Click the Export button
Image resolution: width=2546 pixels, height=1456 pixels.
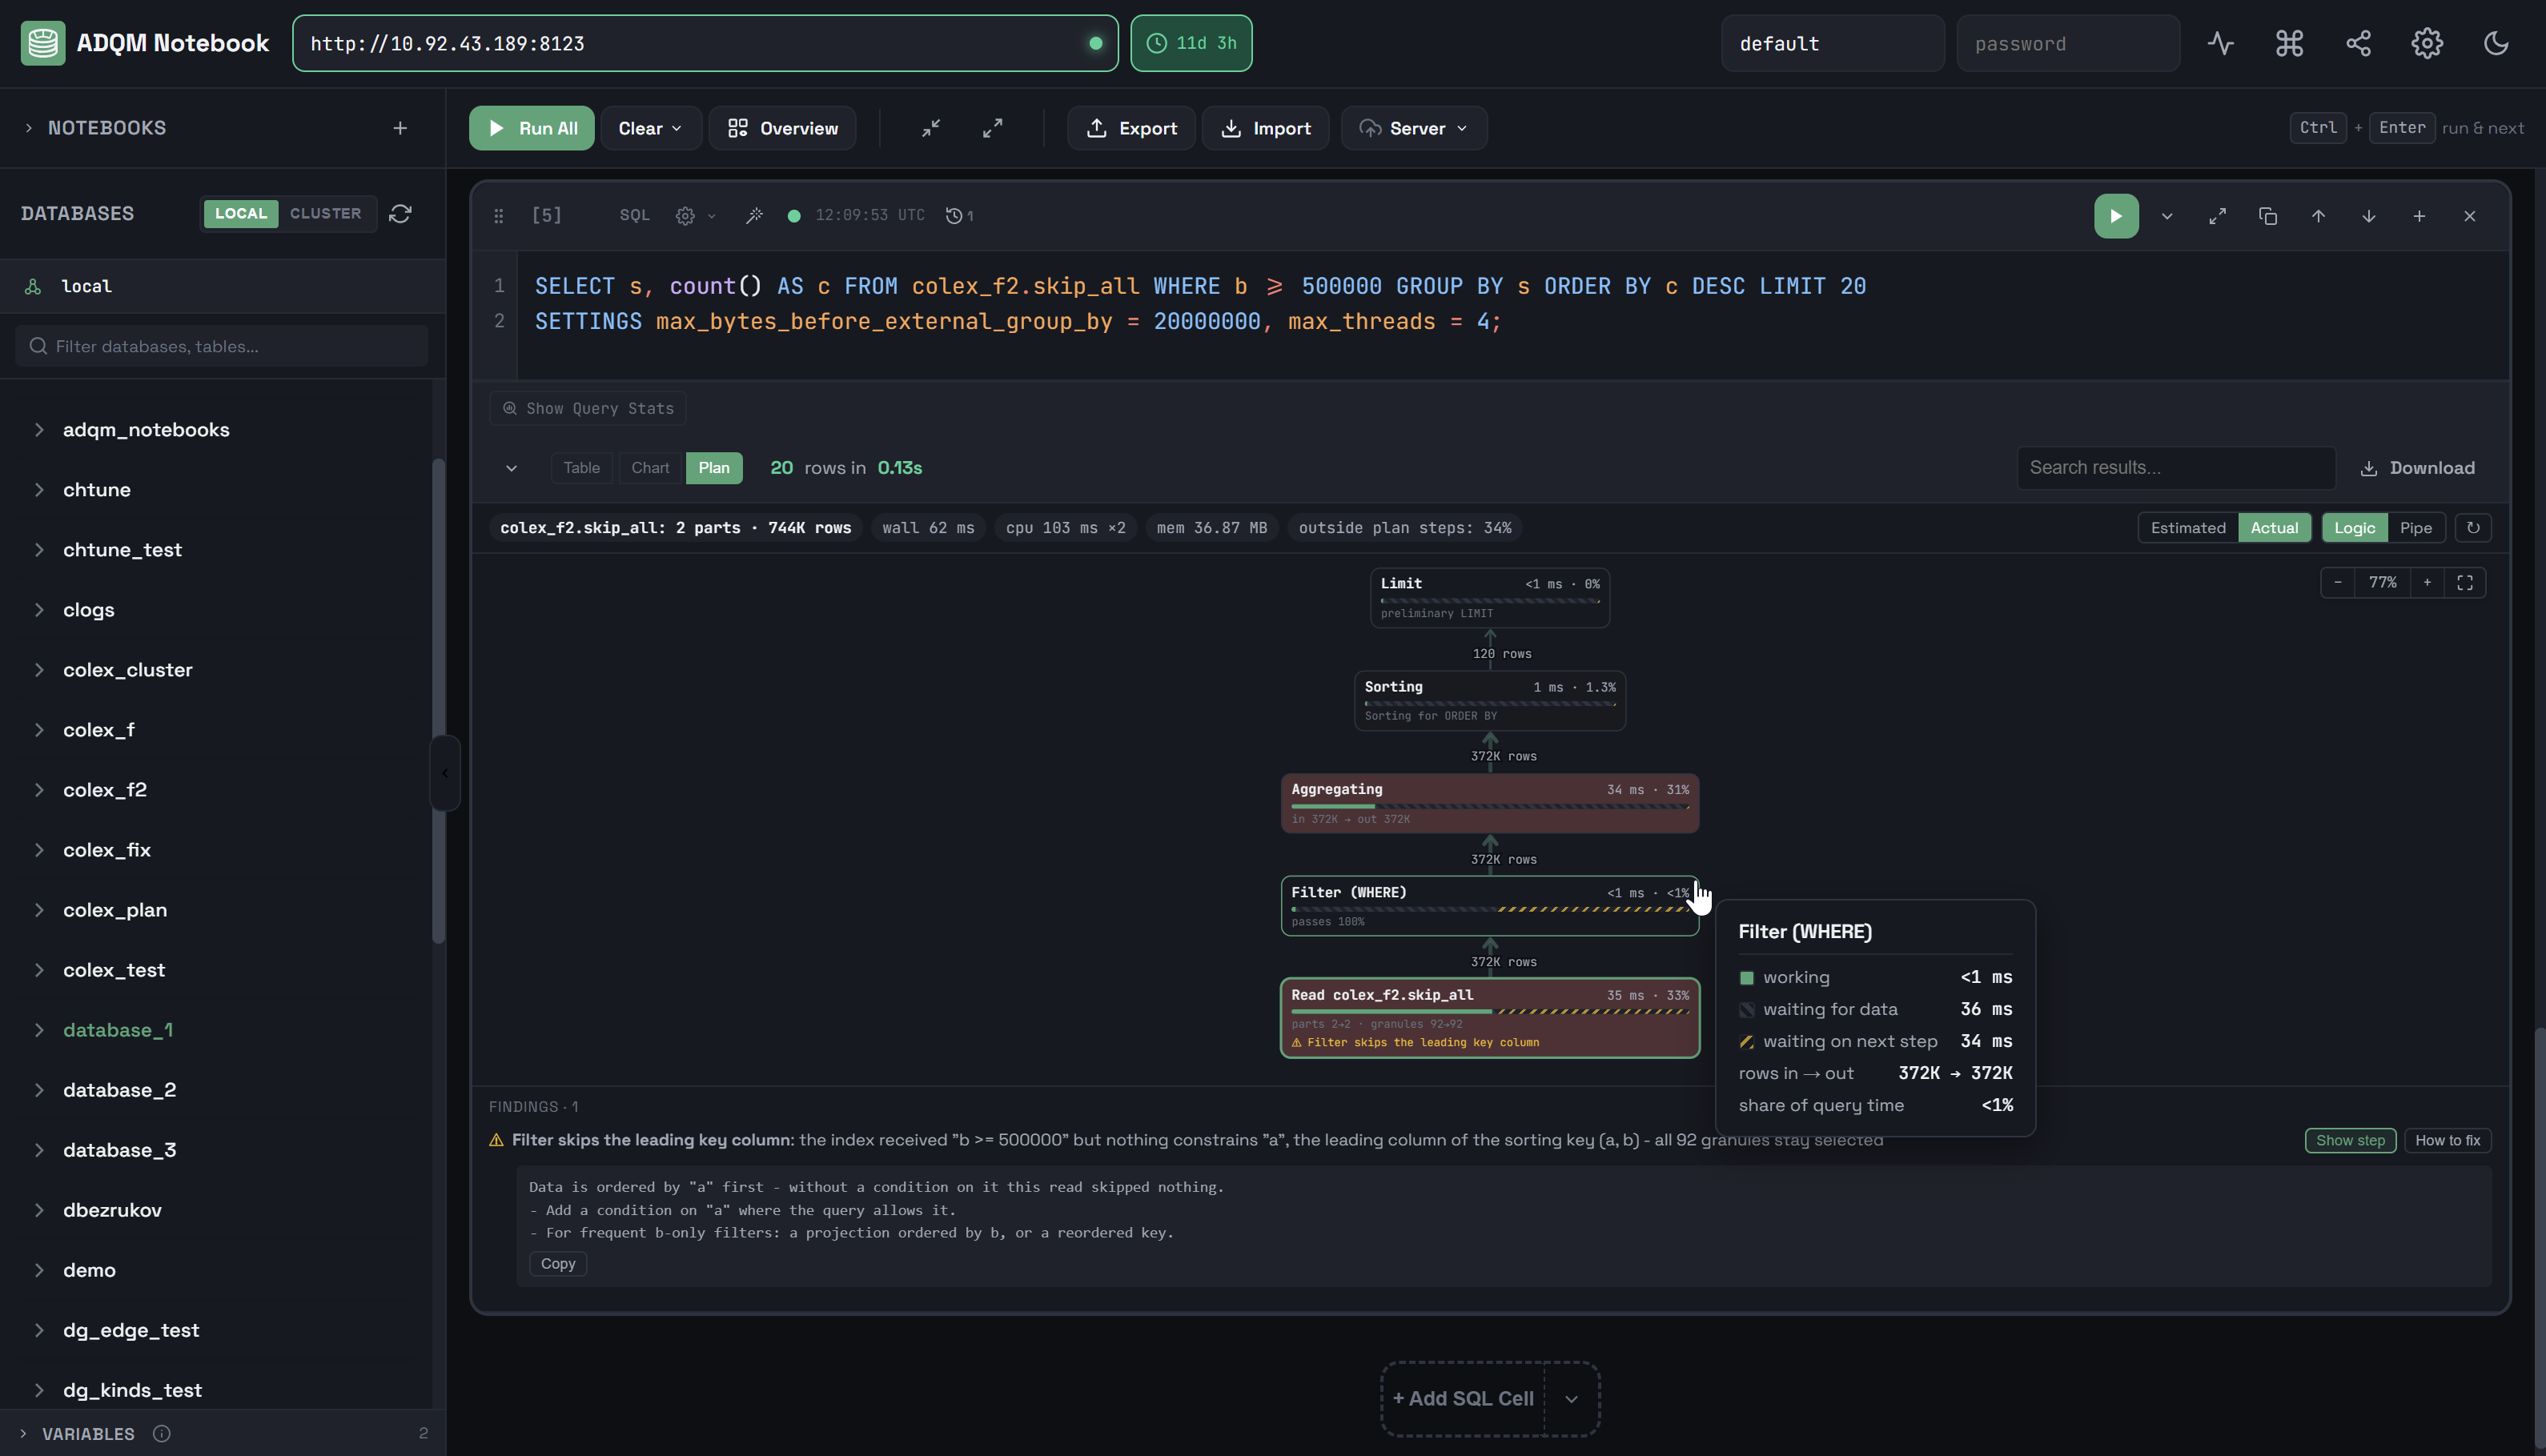(1131, 128)
